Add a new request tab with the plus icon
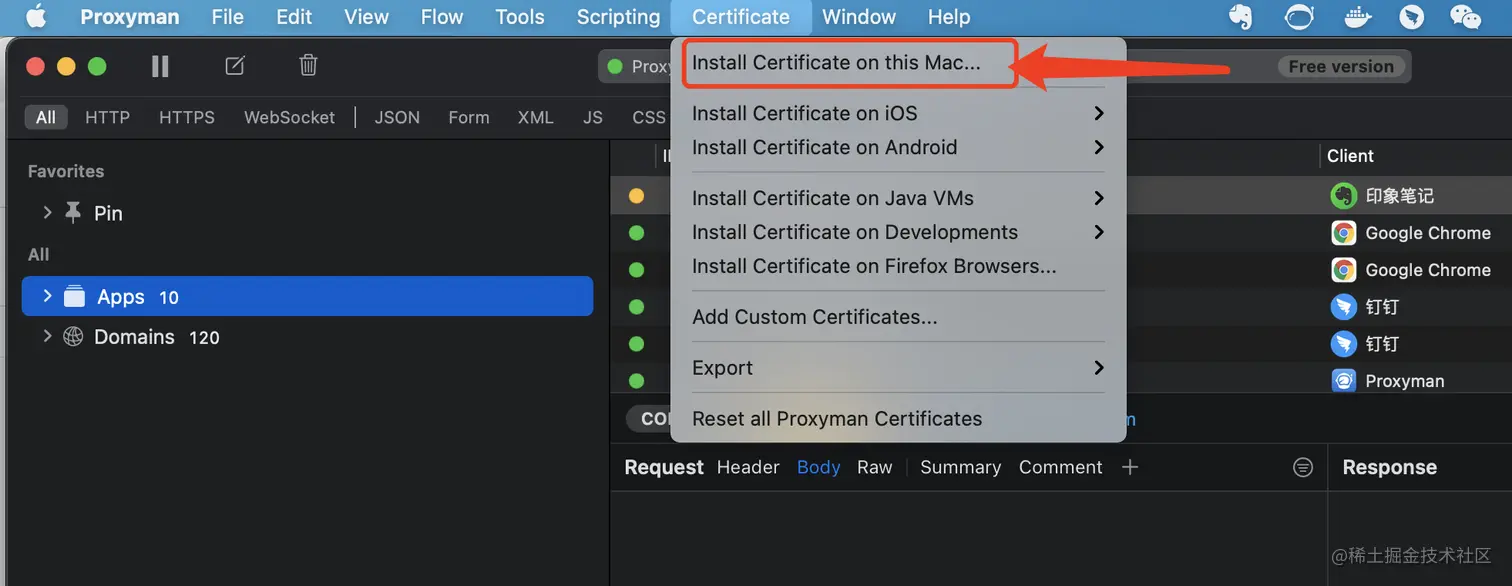The image size is (1512, 586). [1130, 467]
